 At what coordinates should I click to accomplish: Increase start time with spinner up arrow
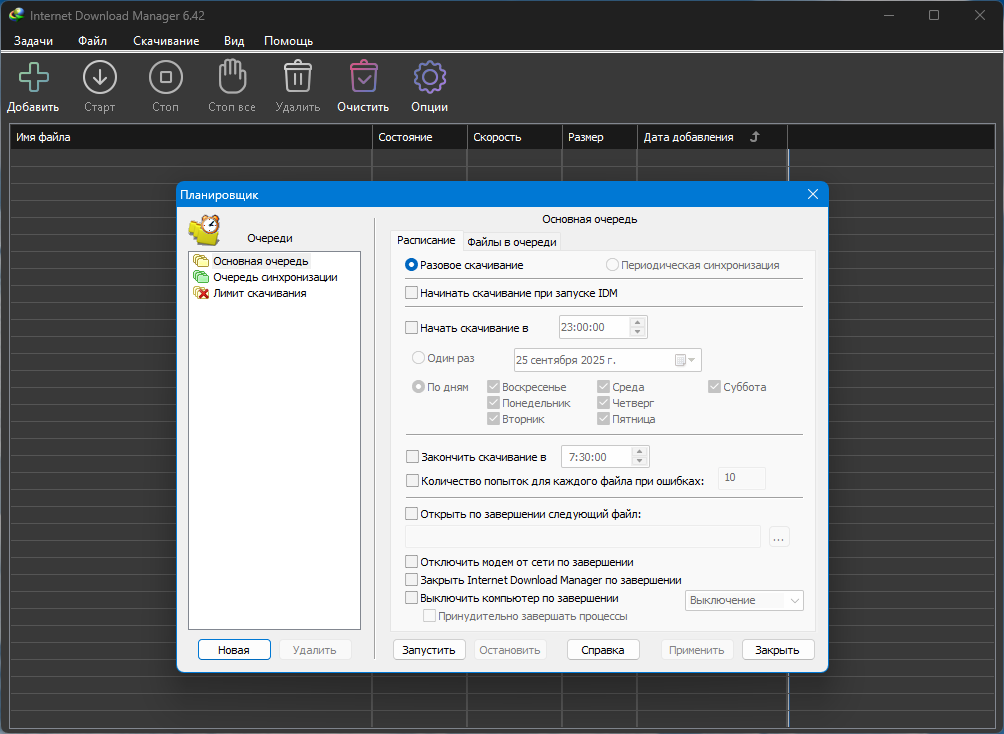pyautogui.click(x=638, y=322)
